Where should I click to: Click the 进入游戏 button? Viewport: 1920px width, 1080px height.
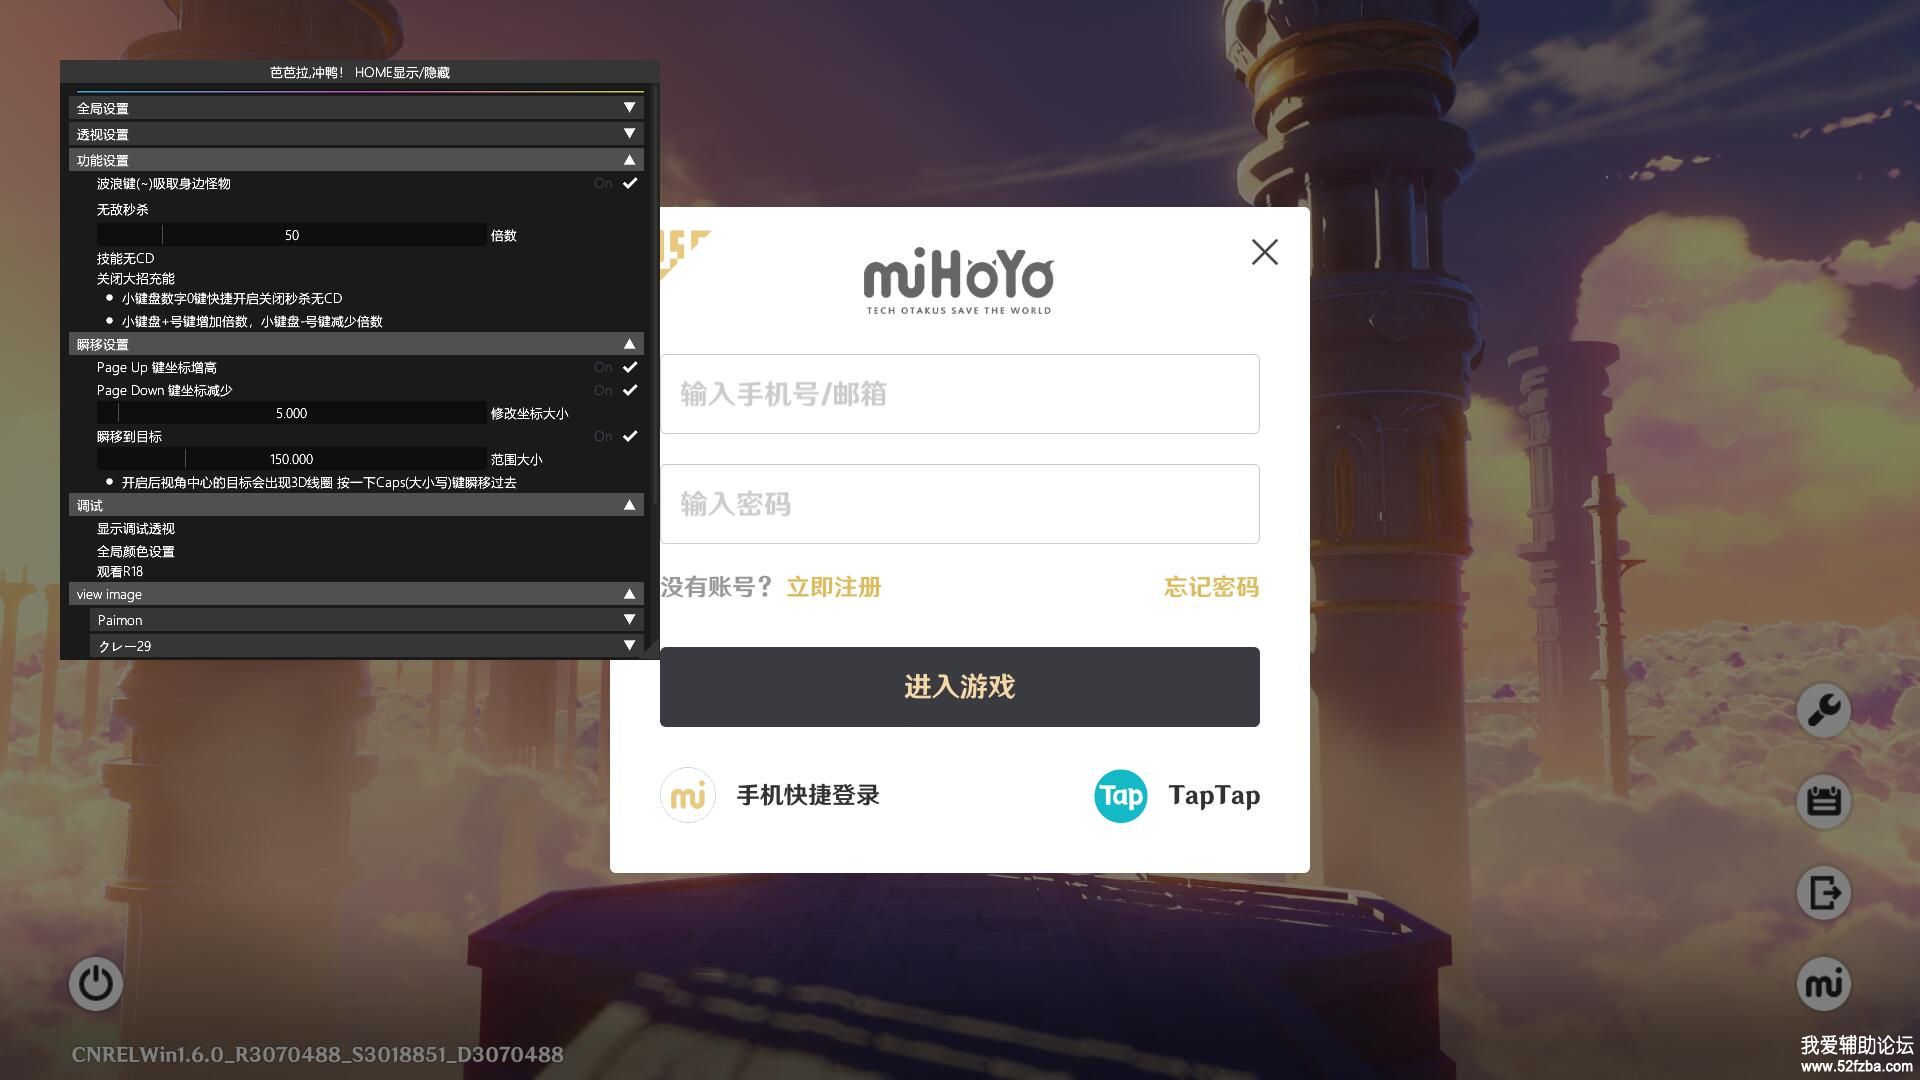tap(960, 687)
